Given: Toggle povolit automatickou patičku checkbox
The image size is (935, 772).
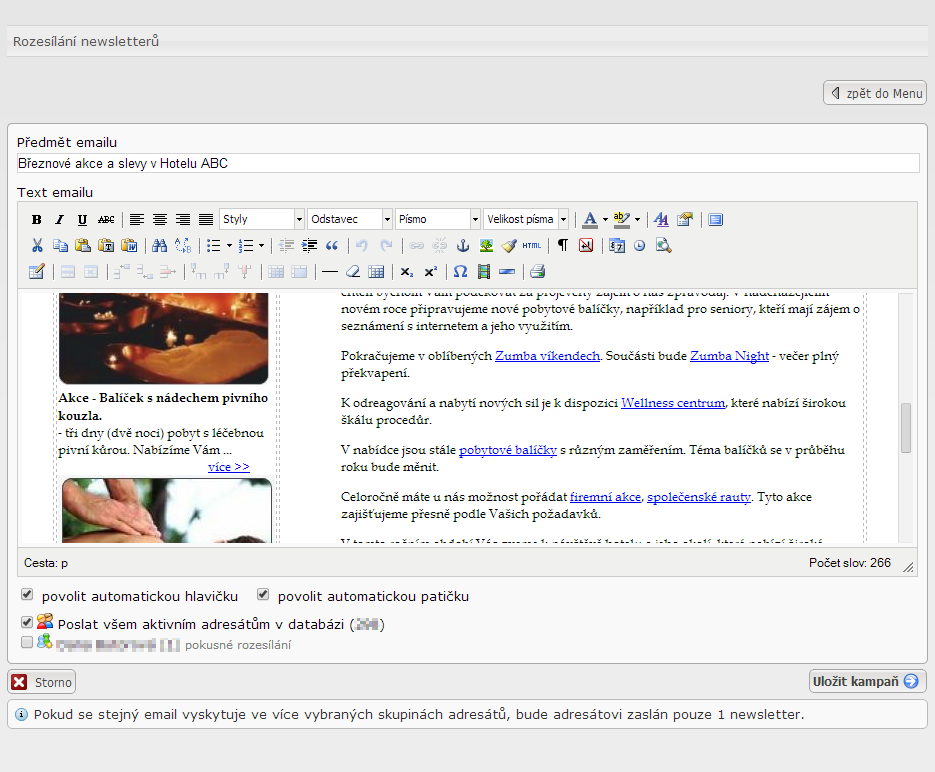Looking at the screenshot, I should coord(263,594).
